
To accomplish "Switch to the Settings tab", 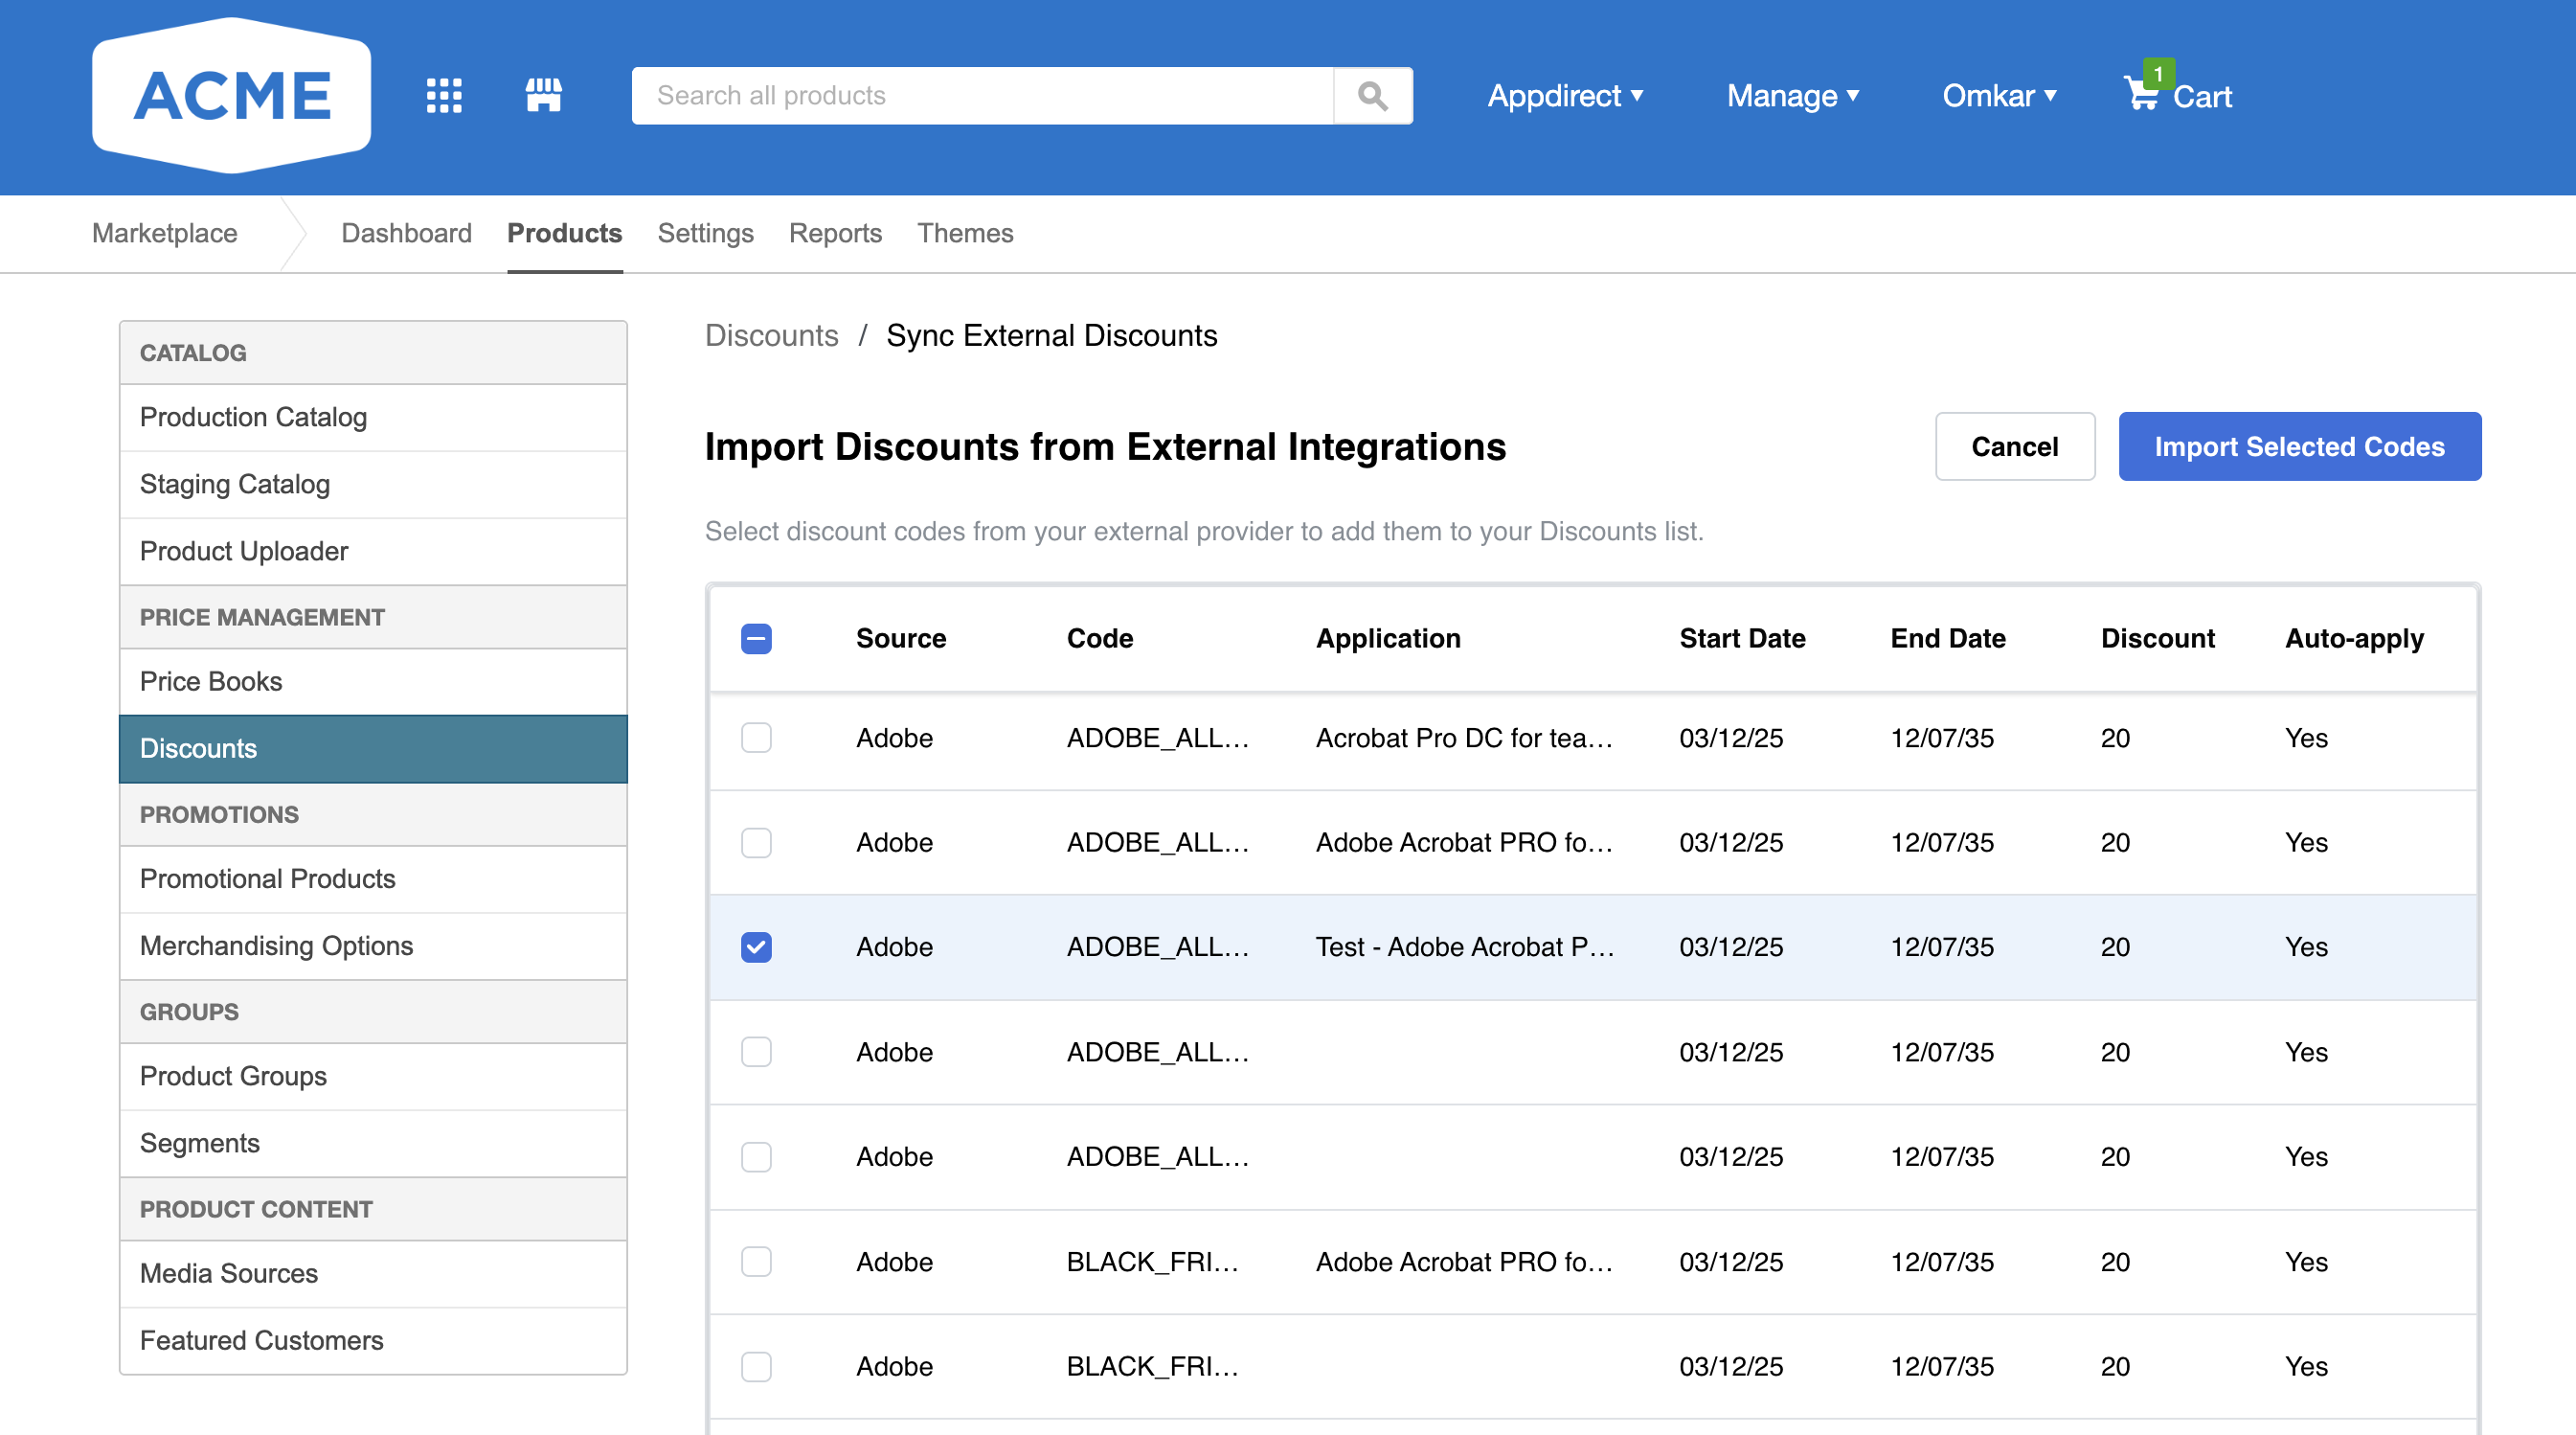I will tap(705, 233).
